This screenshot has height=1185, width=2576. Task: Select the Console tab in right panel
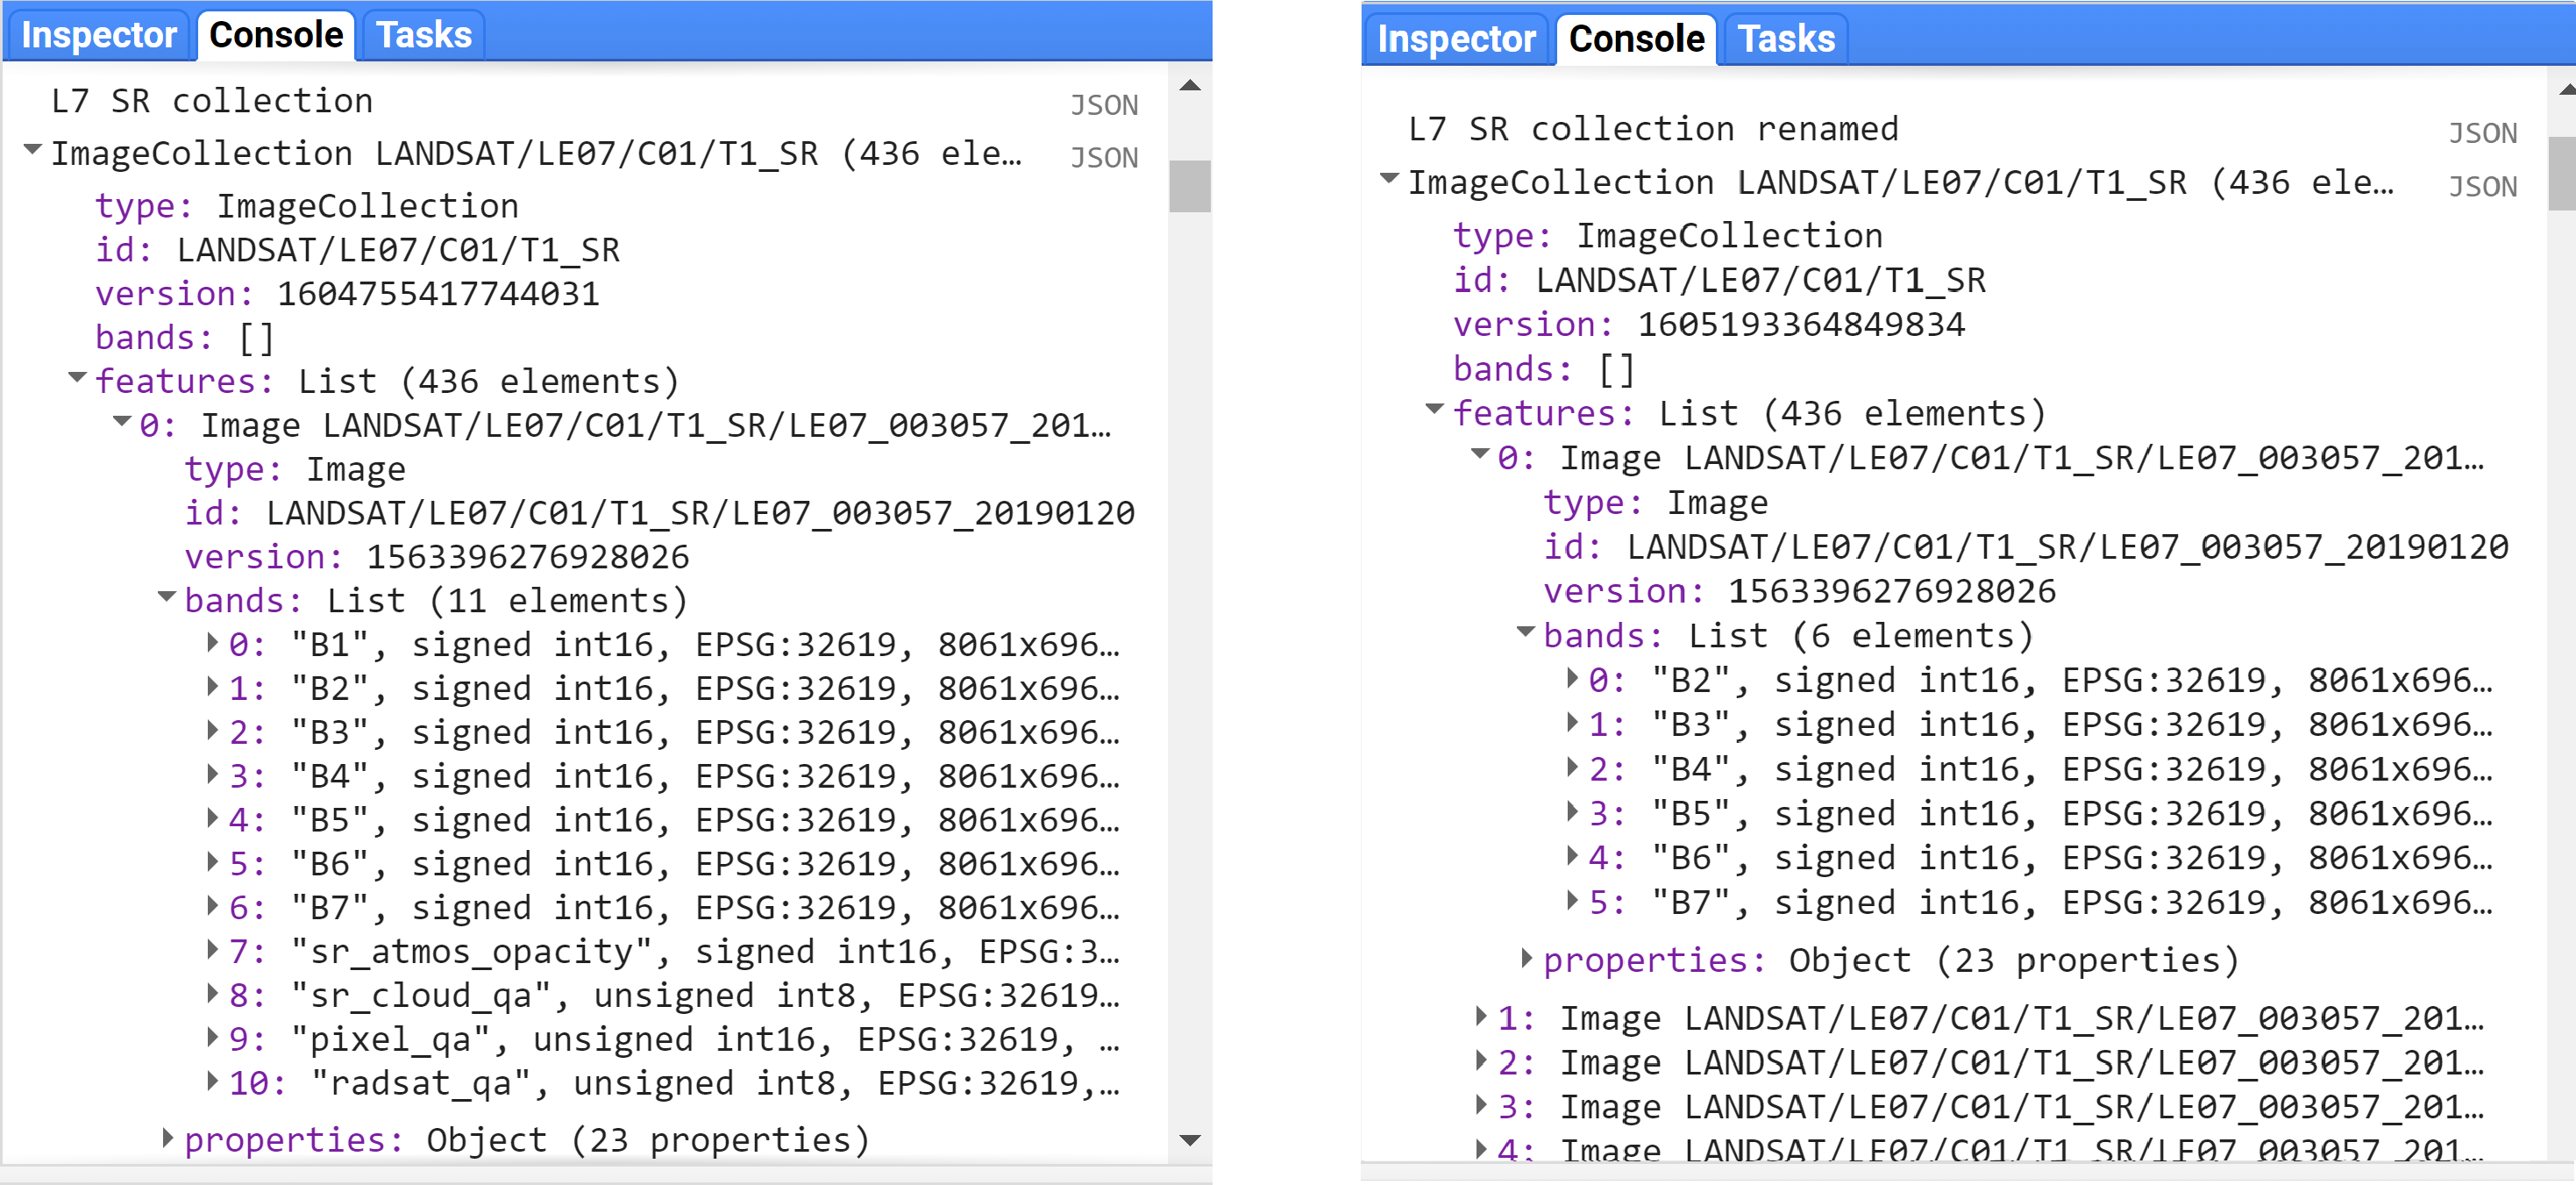click(1636, 40)
